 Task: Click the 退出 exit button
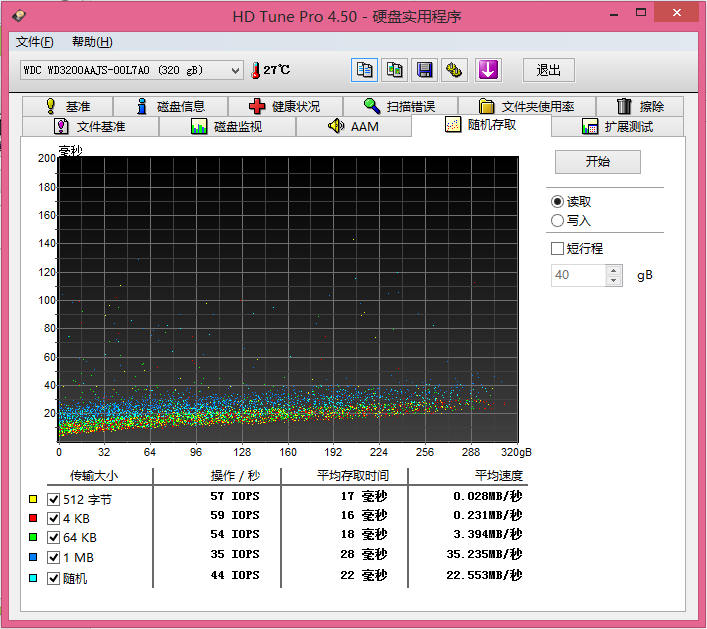tap(549, 70)
